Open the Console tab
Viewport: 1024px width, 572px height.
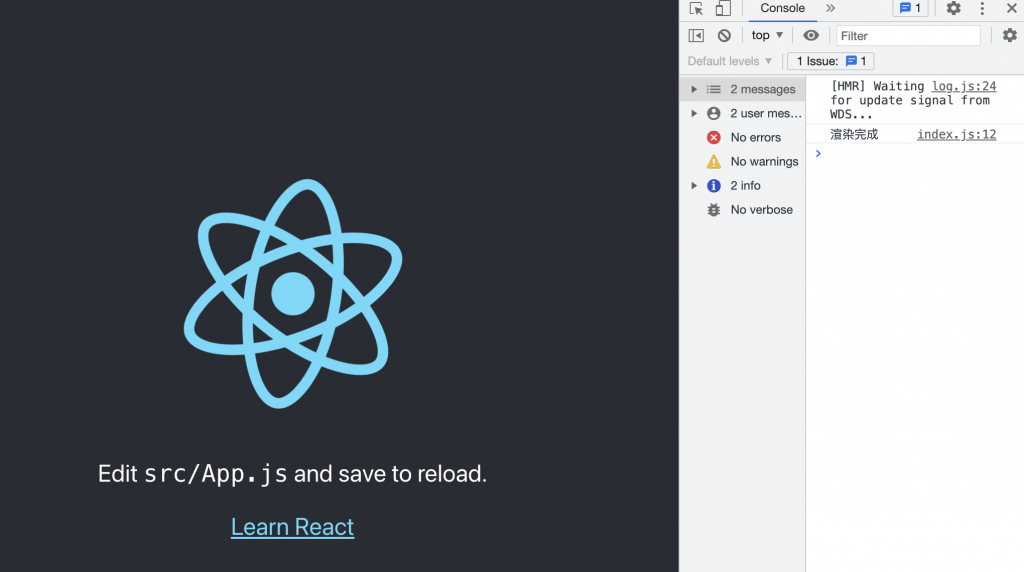click(x=782, y=8)
